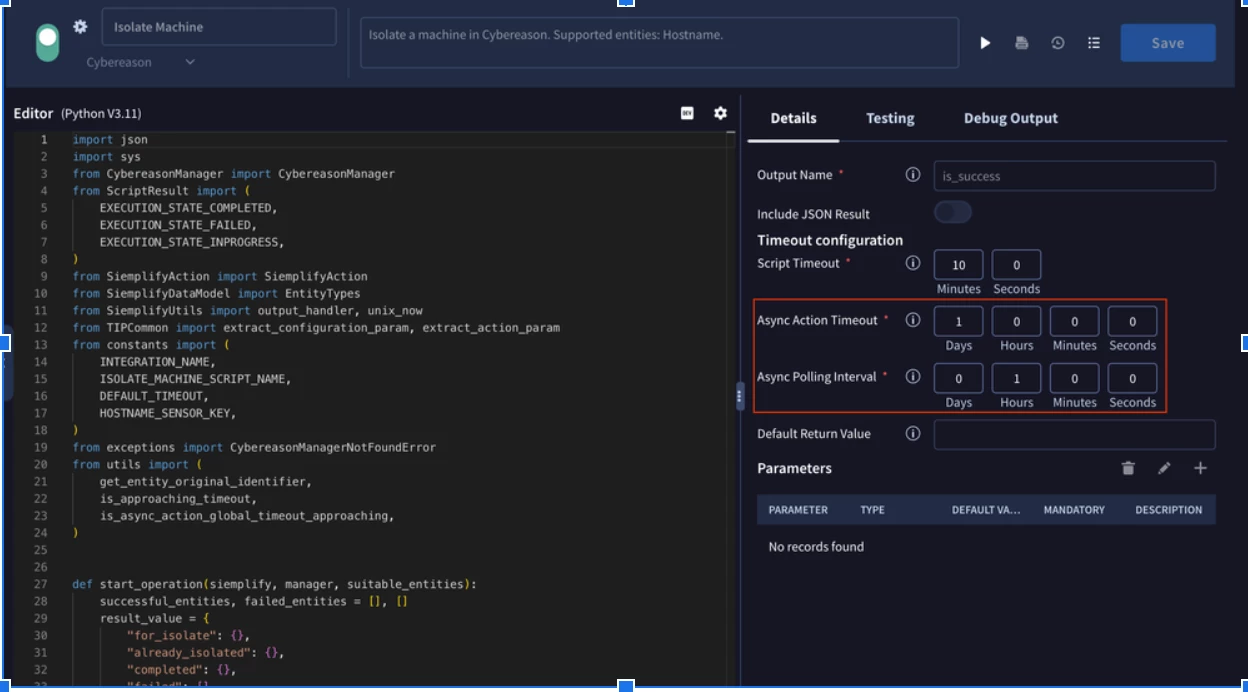Click Async Polling Interval Seconds field

point(1132,378)
